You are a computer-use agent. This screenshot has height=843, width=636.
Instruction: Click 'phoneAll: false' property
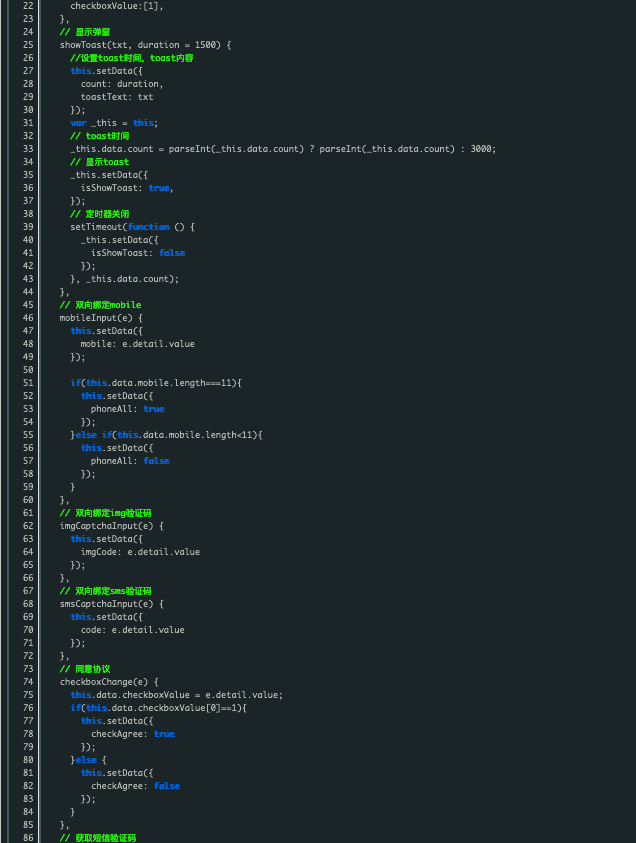point(130,461)
